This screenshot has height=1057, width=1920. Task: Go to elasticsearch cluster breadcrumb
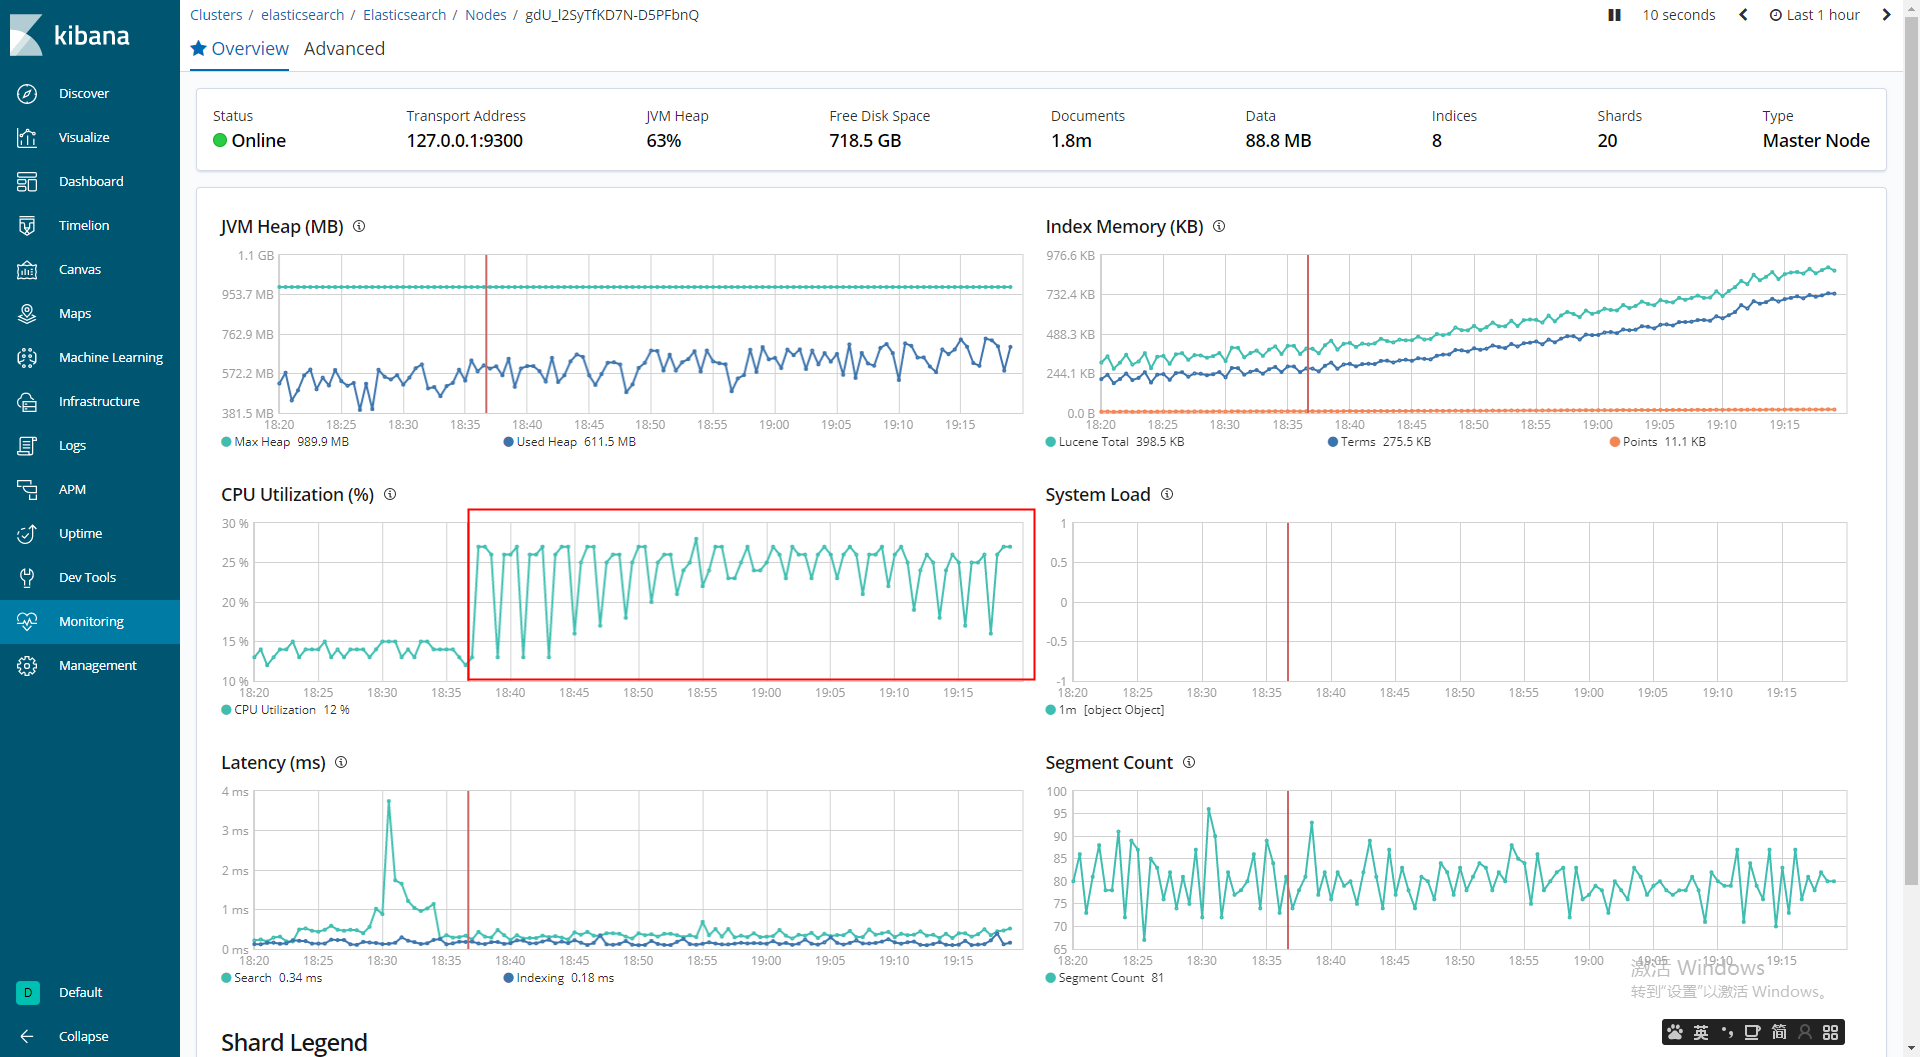coord(302,15)
